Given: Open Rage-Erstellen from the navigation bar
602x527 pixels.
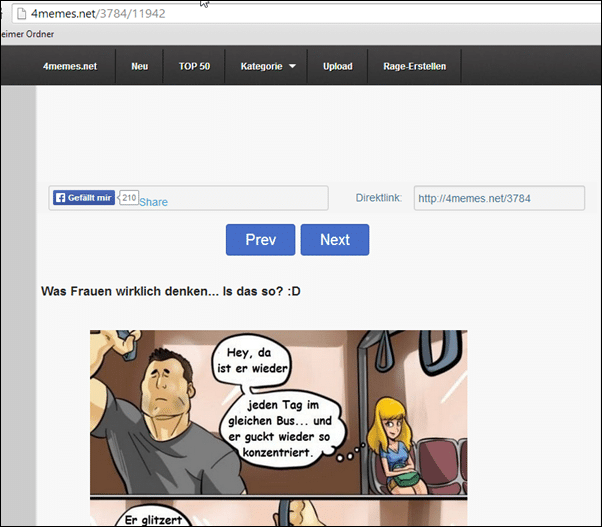Looking at the screenshot, I should point(415,66).
